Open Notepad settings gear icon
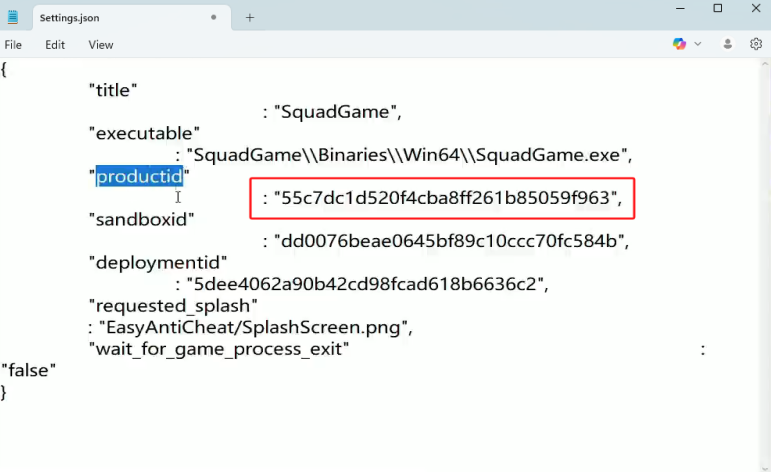Screen dimensions: 771x472 (x=756, y=44)
